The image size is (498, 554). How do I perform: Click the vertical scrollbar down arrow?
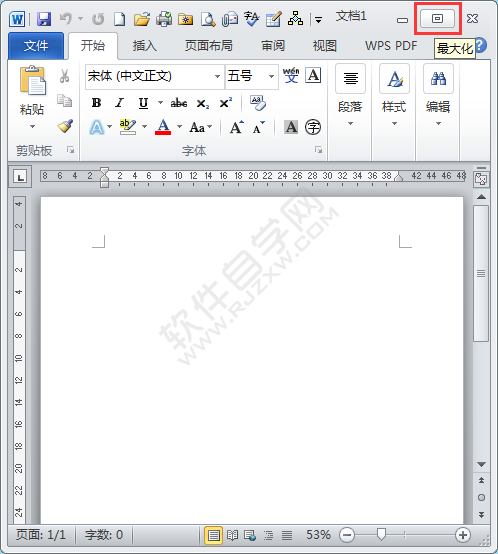coord(481,464)
